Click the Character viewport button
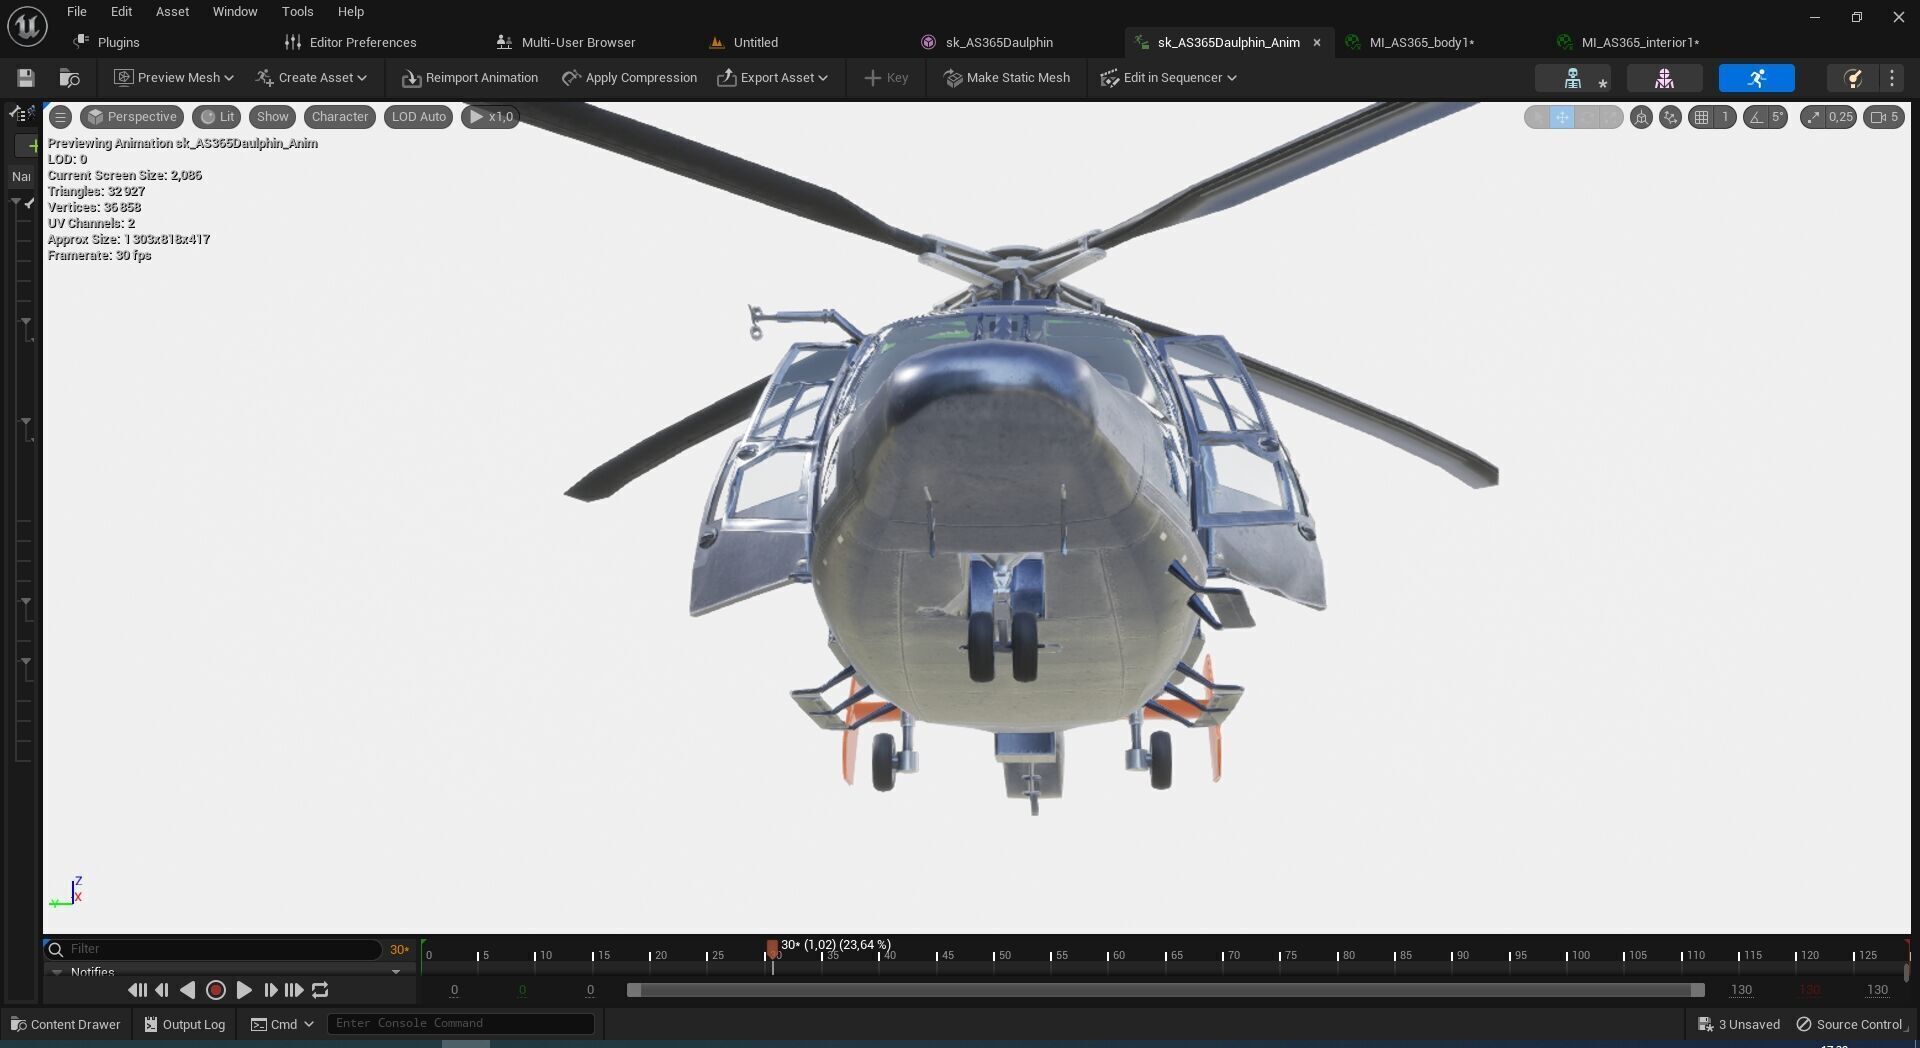 tap(340, 117)
